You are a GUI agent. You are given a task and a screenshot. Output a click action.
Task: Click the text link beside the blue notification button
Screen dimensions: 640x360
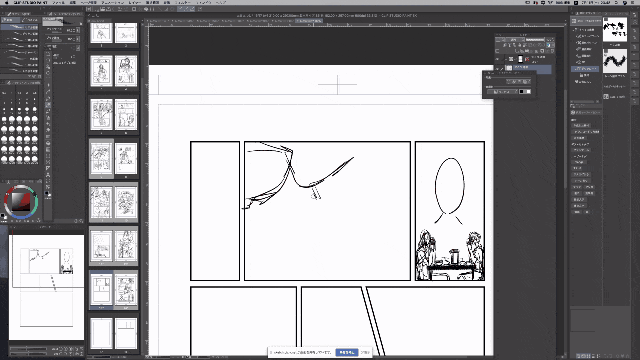(x=365, y=352)
